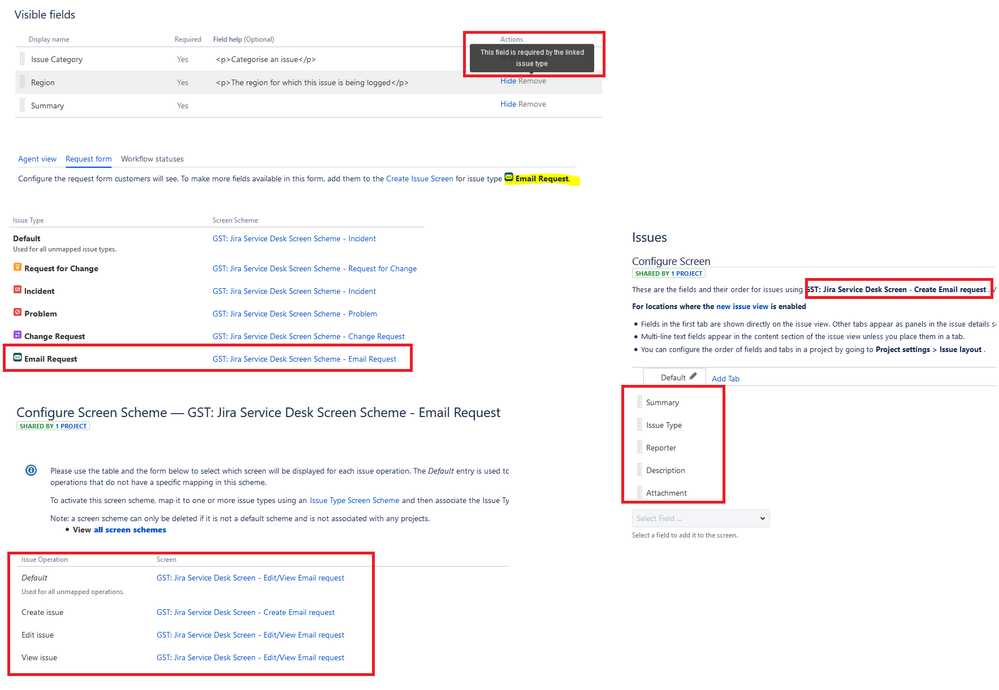This screenshot has width=999, height=690.
Task: Open Screen Scheme - Email Request link
Action: point(304,359)
